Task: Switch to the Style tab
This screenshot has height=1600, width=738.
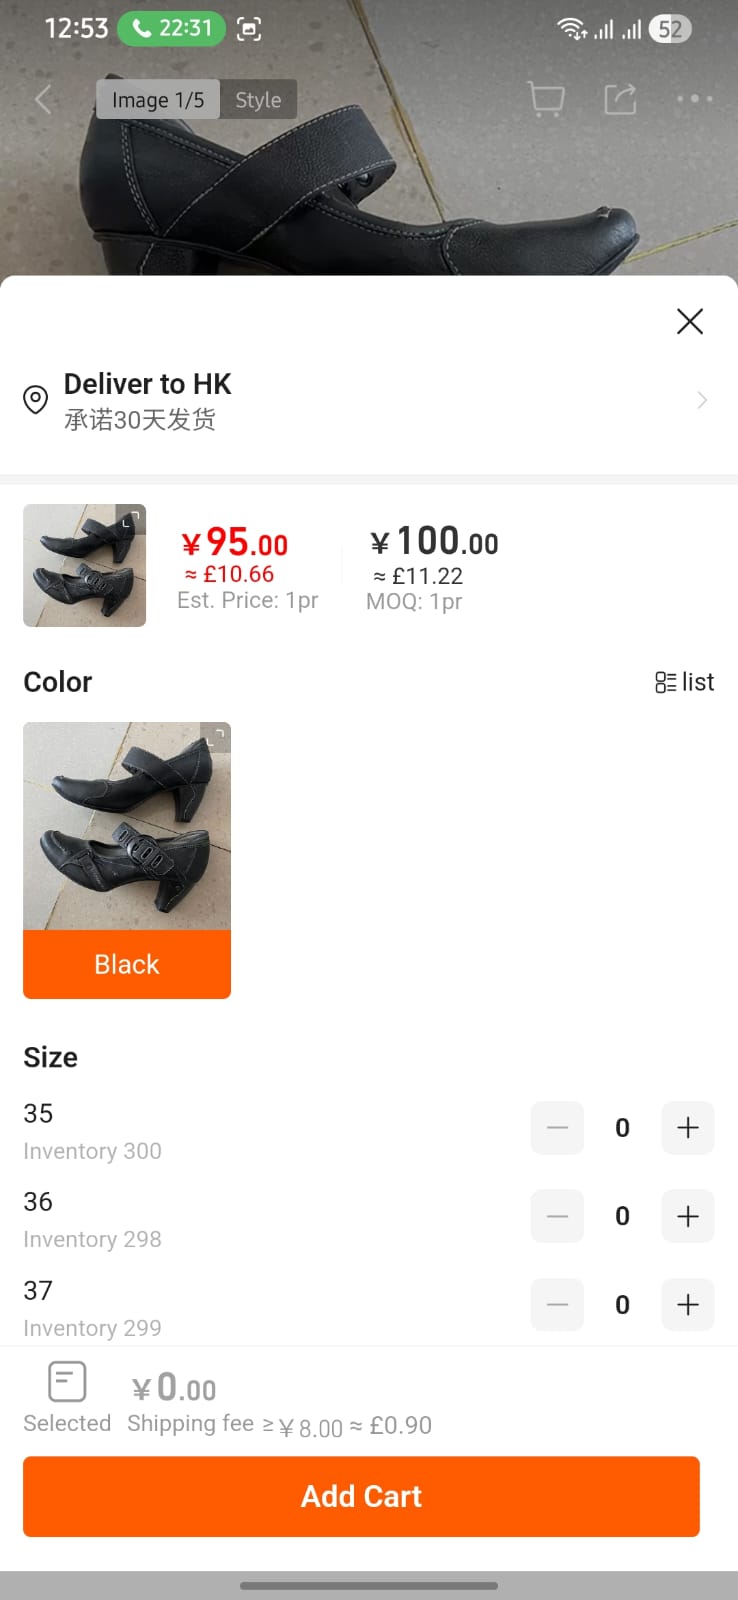Action: point(258,100)
